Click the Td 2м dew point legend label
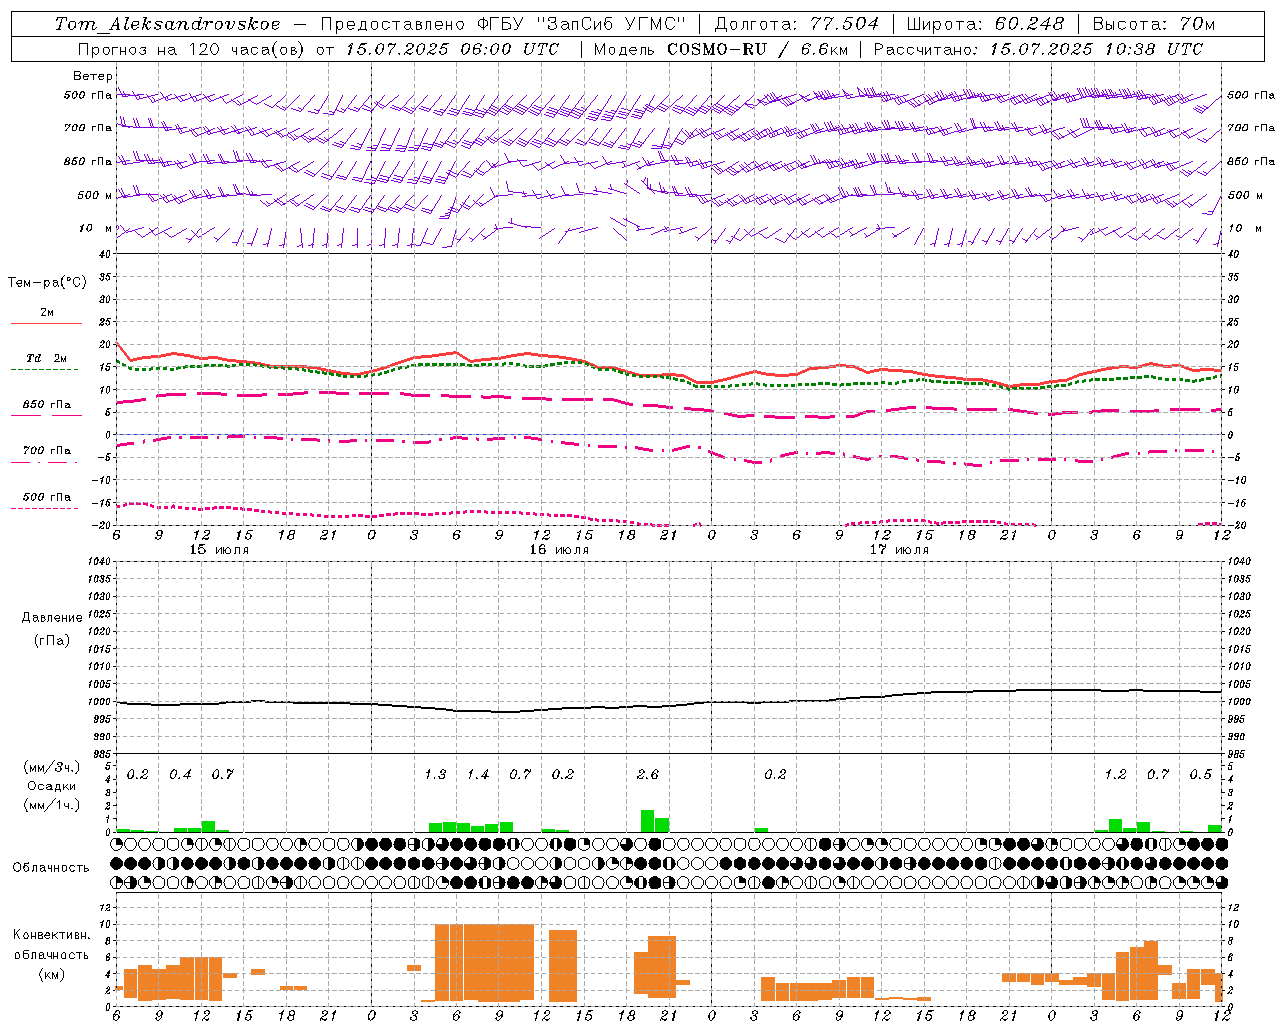The width and height of the screenshot is (1280, 1024). pyautogui.click(x=47, y=358)
